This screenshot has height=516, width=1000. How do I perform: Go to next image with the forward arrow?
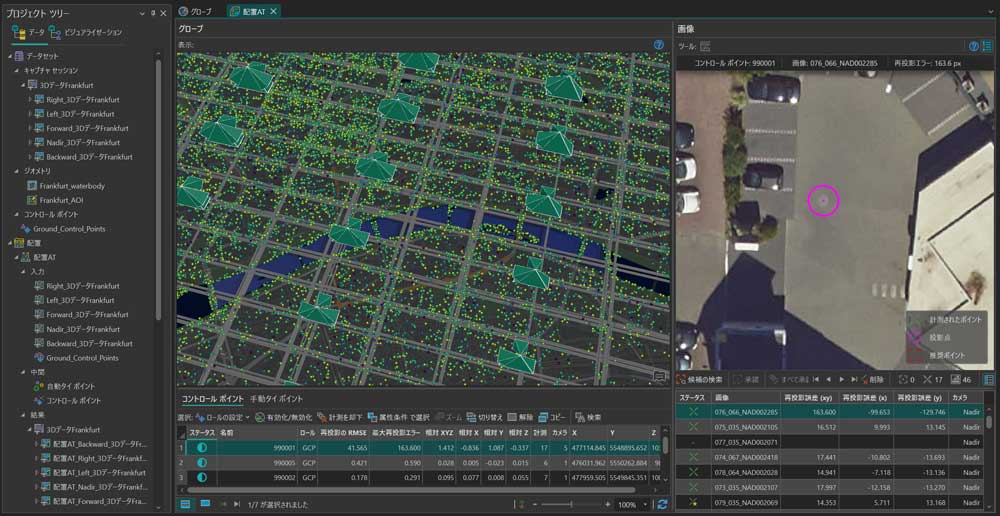(x=842, y=379)
